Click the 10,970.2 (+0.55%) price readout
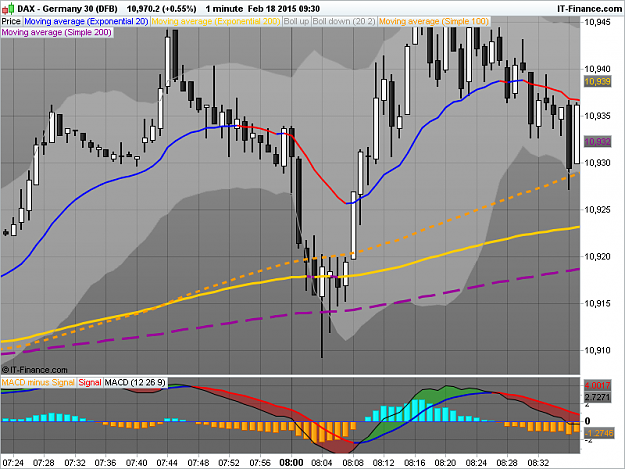625x469 pixels. point(161,9)
